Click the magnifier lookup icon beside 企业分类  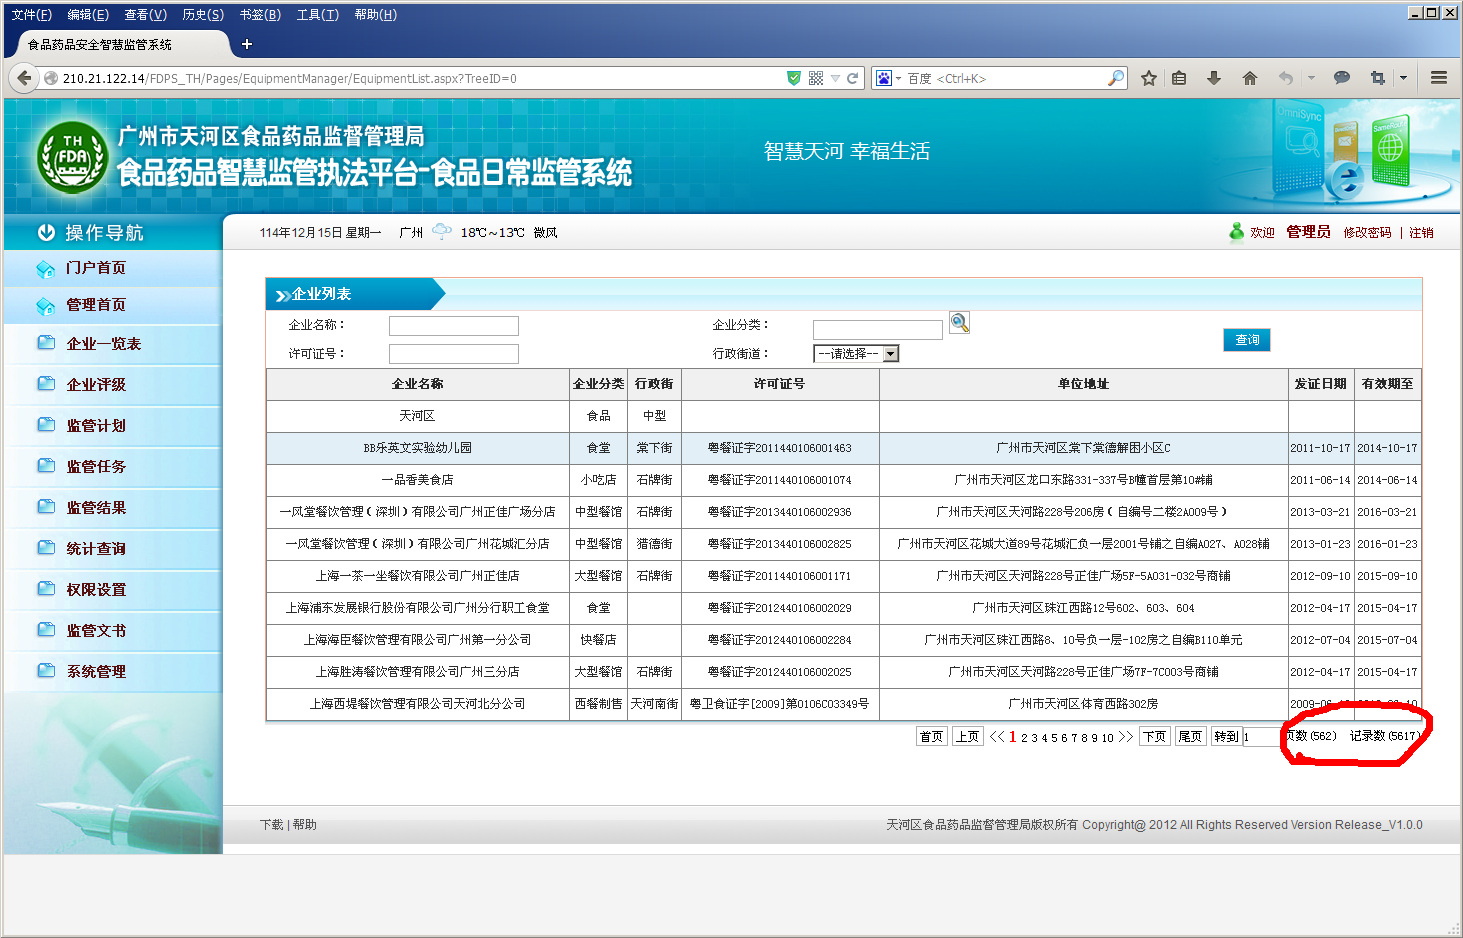[x=959, y=323]
